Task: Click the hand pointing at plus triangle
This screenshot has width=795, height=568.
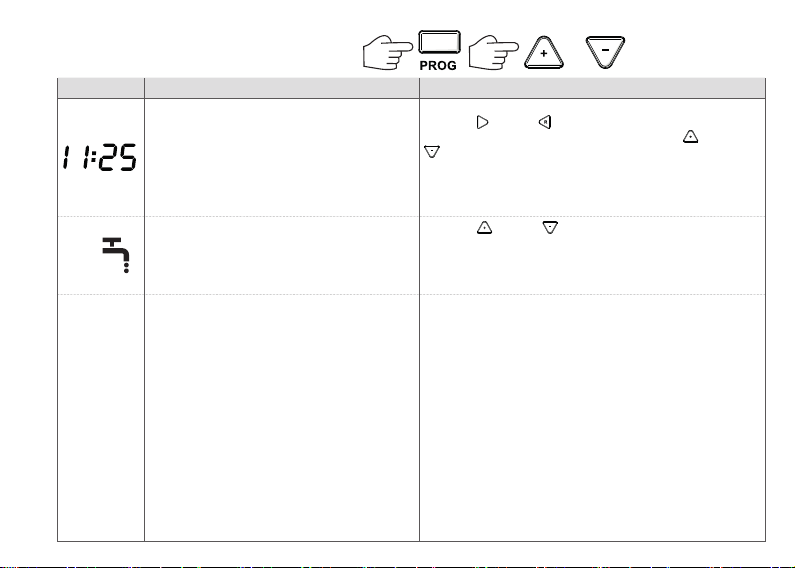Action: [x=493, y=52]
